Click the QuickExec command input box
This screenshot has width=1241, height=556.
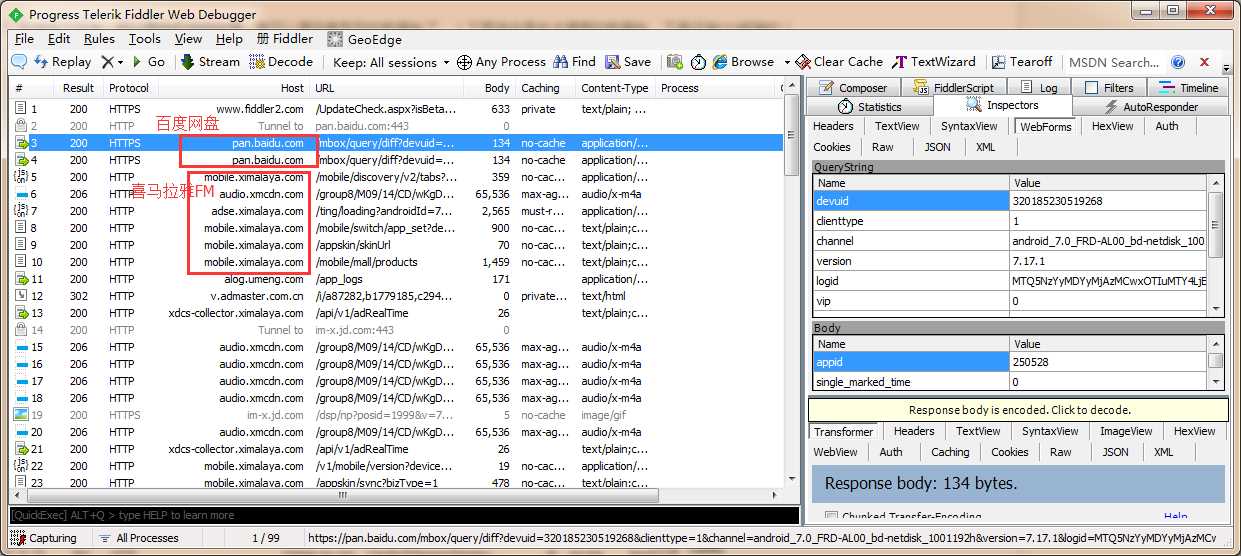[x=404, y=516]
